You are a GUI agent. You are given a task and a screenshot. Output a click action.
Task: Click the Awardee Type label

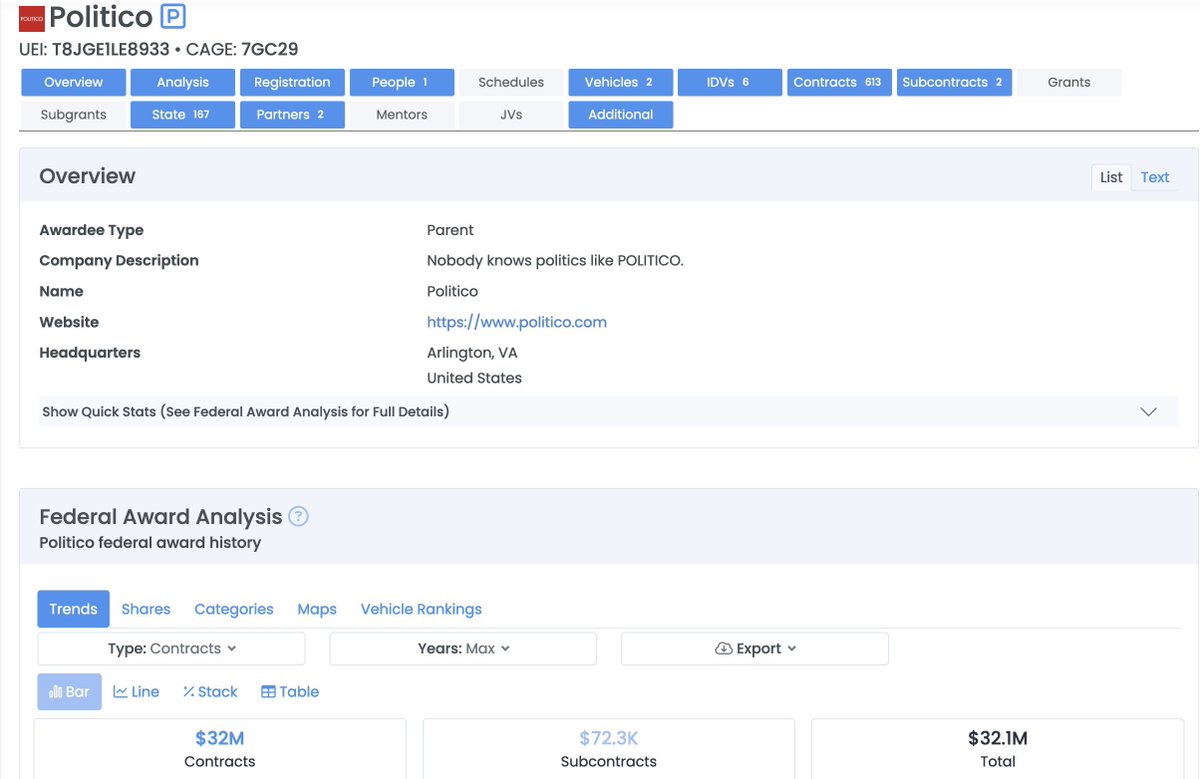tap(91, 230)
